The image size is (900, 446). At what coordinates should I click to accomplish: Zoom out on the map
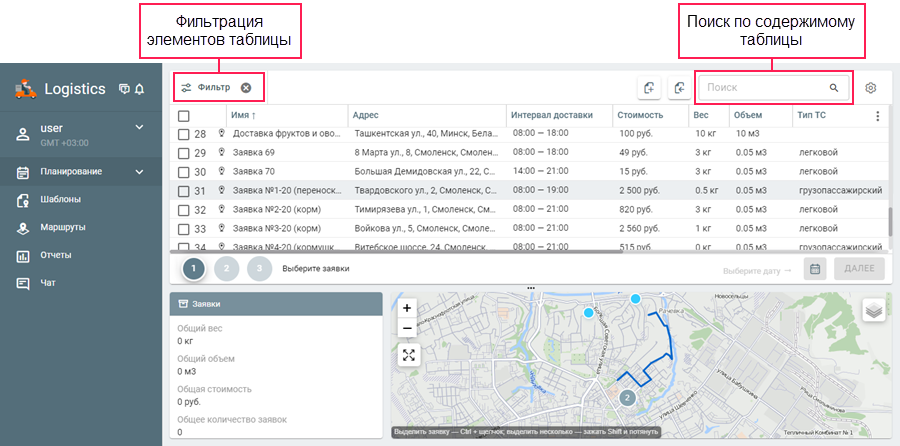tap(407, 328)
